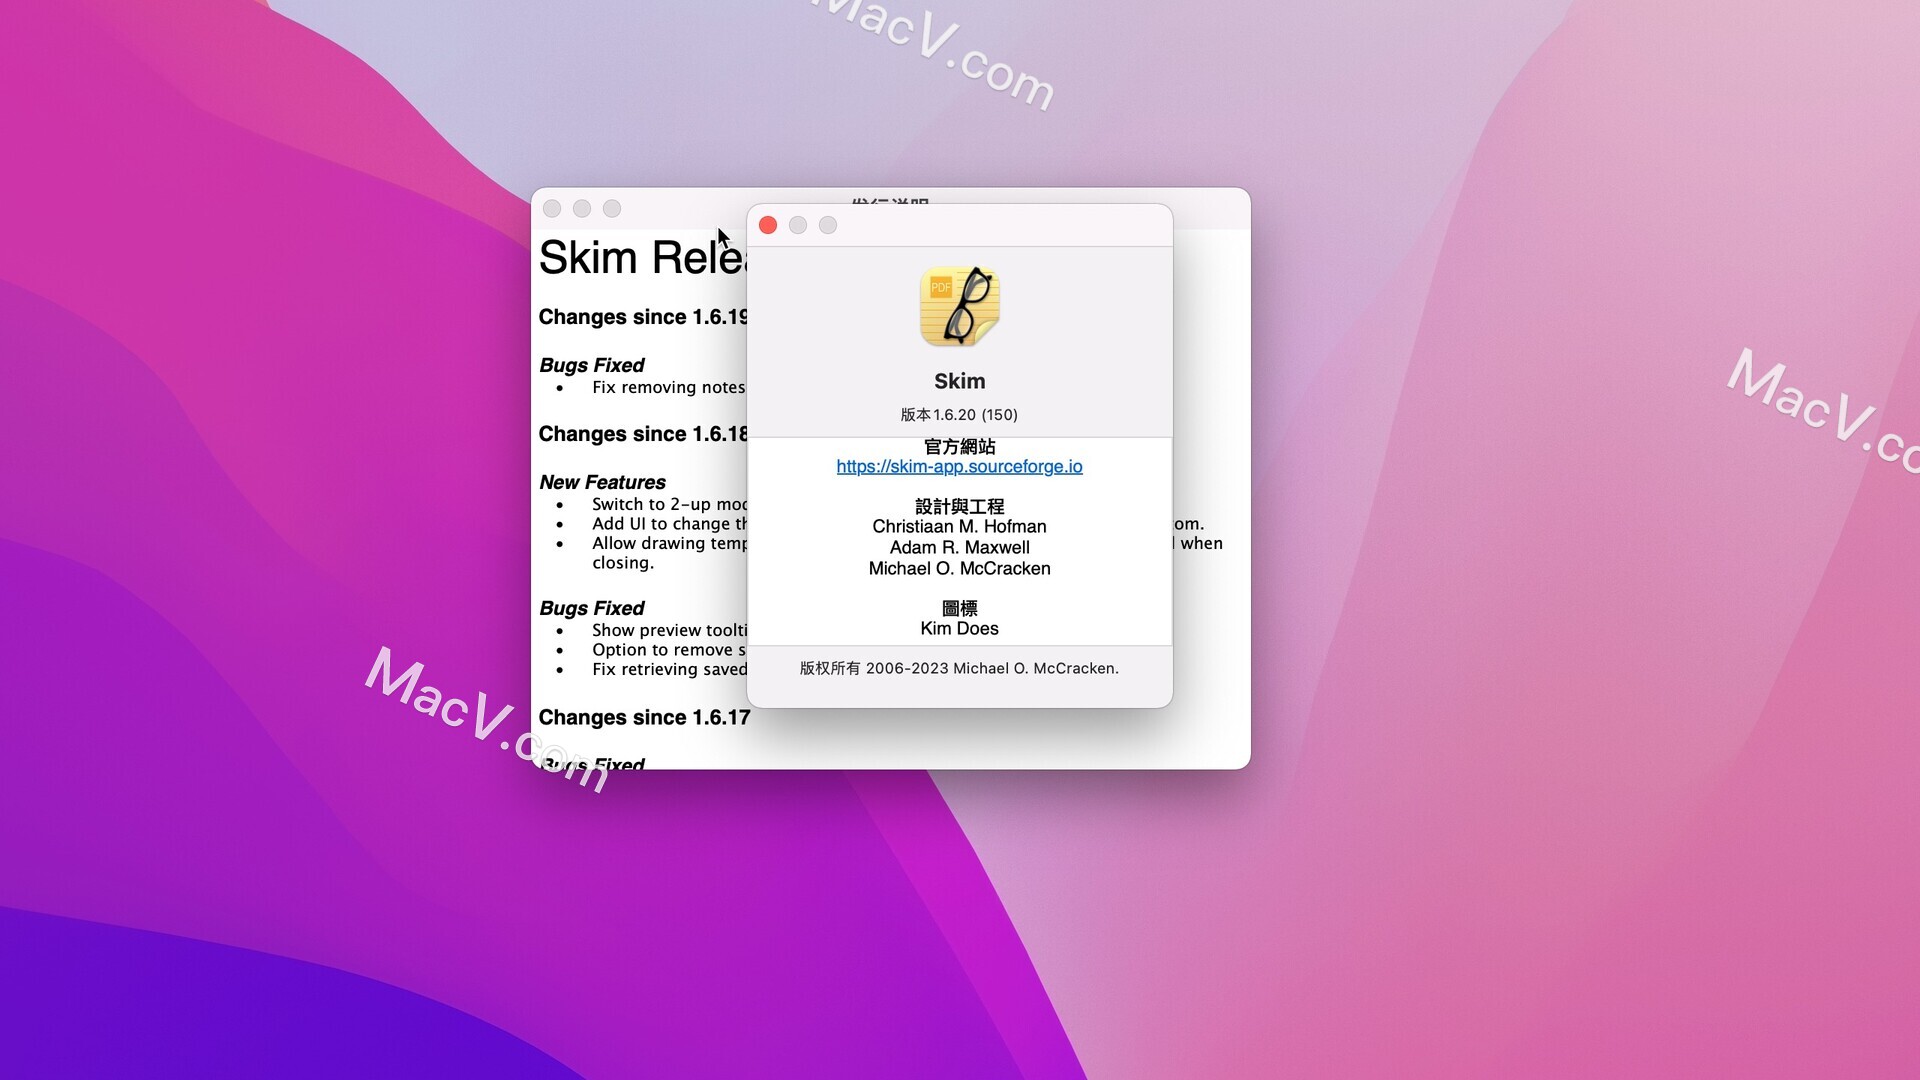1920x1080 pixels.
Task: Click the version 1.6.20 (150) text
Action: click(959, 414)
